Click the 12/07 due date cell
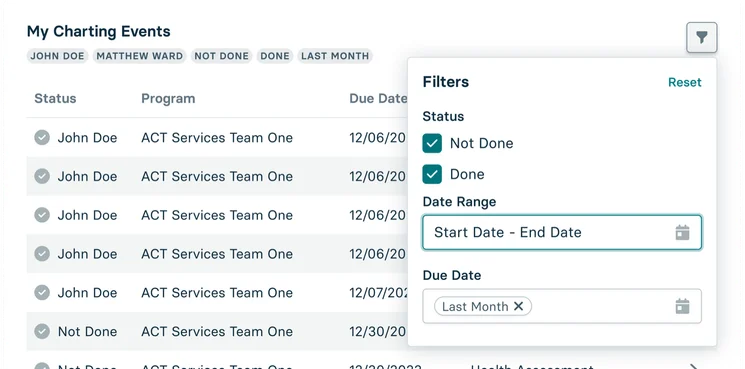 (x=378, y=293)
